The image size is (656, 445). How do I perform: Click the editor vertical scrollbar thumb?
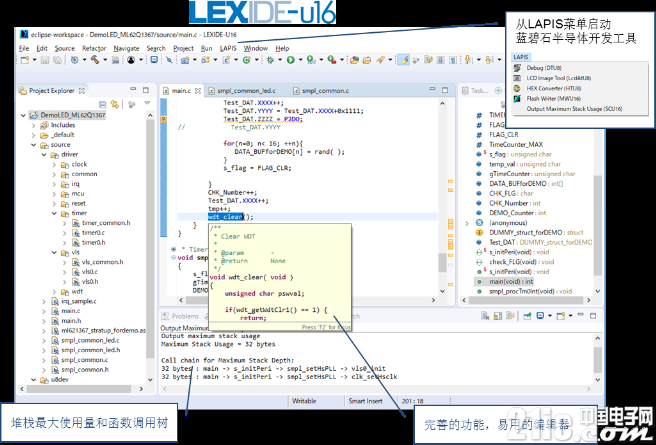[x=442, y=262]
